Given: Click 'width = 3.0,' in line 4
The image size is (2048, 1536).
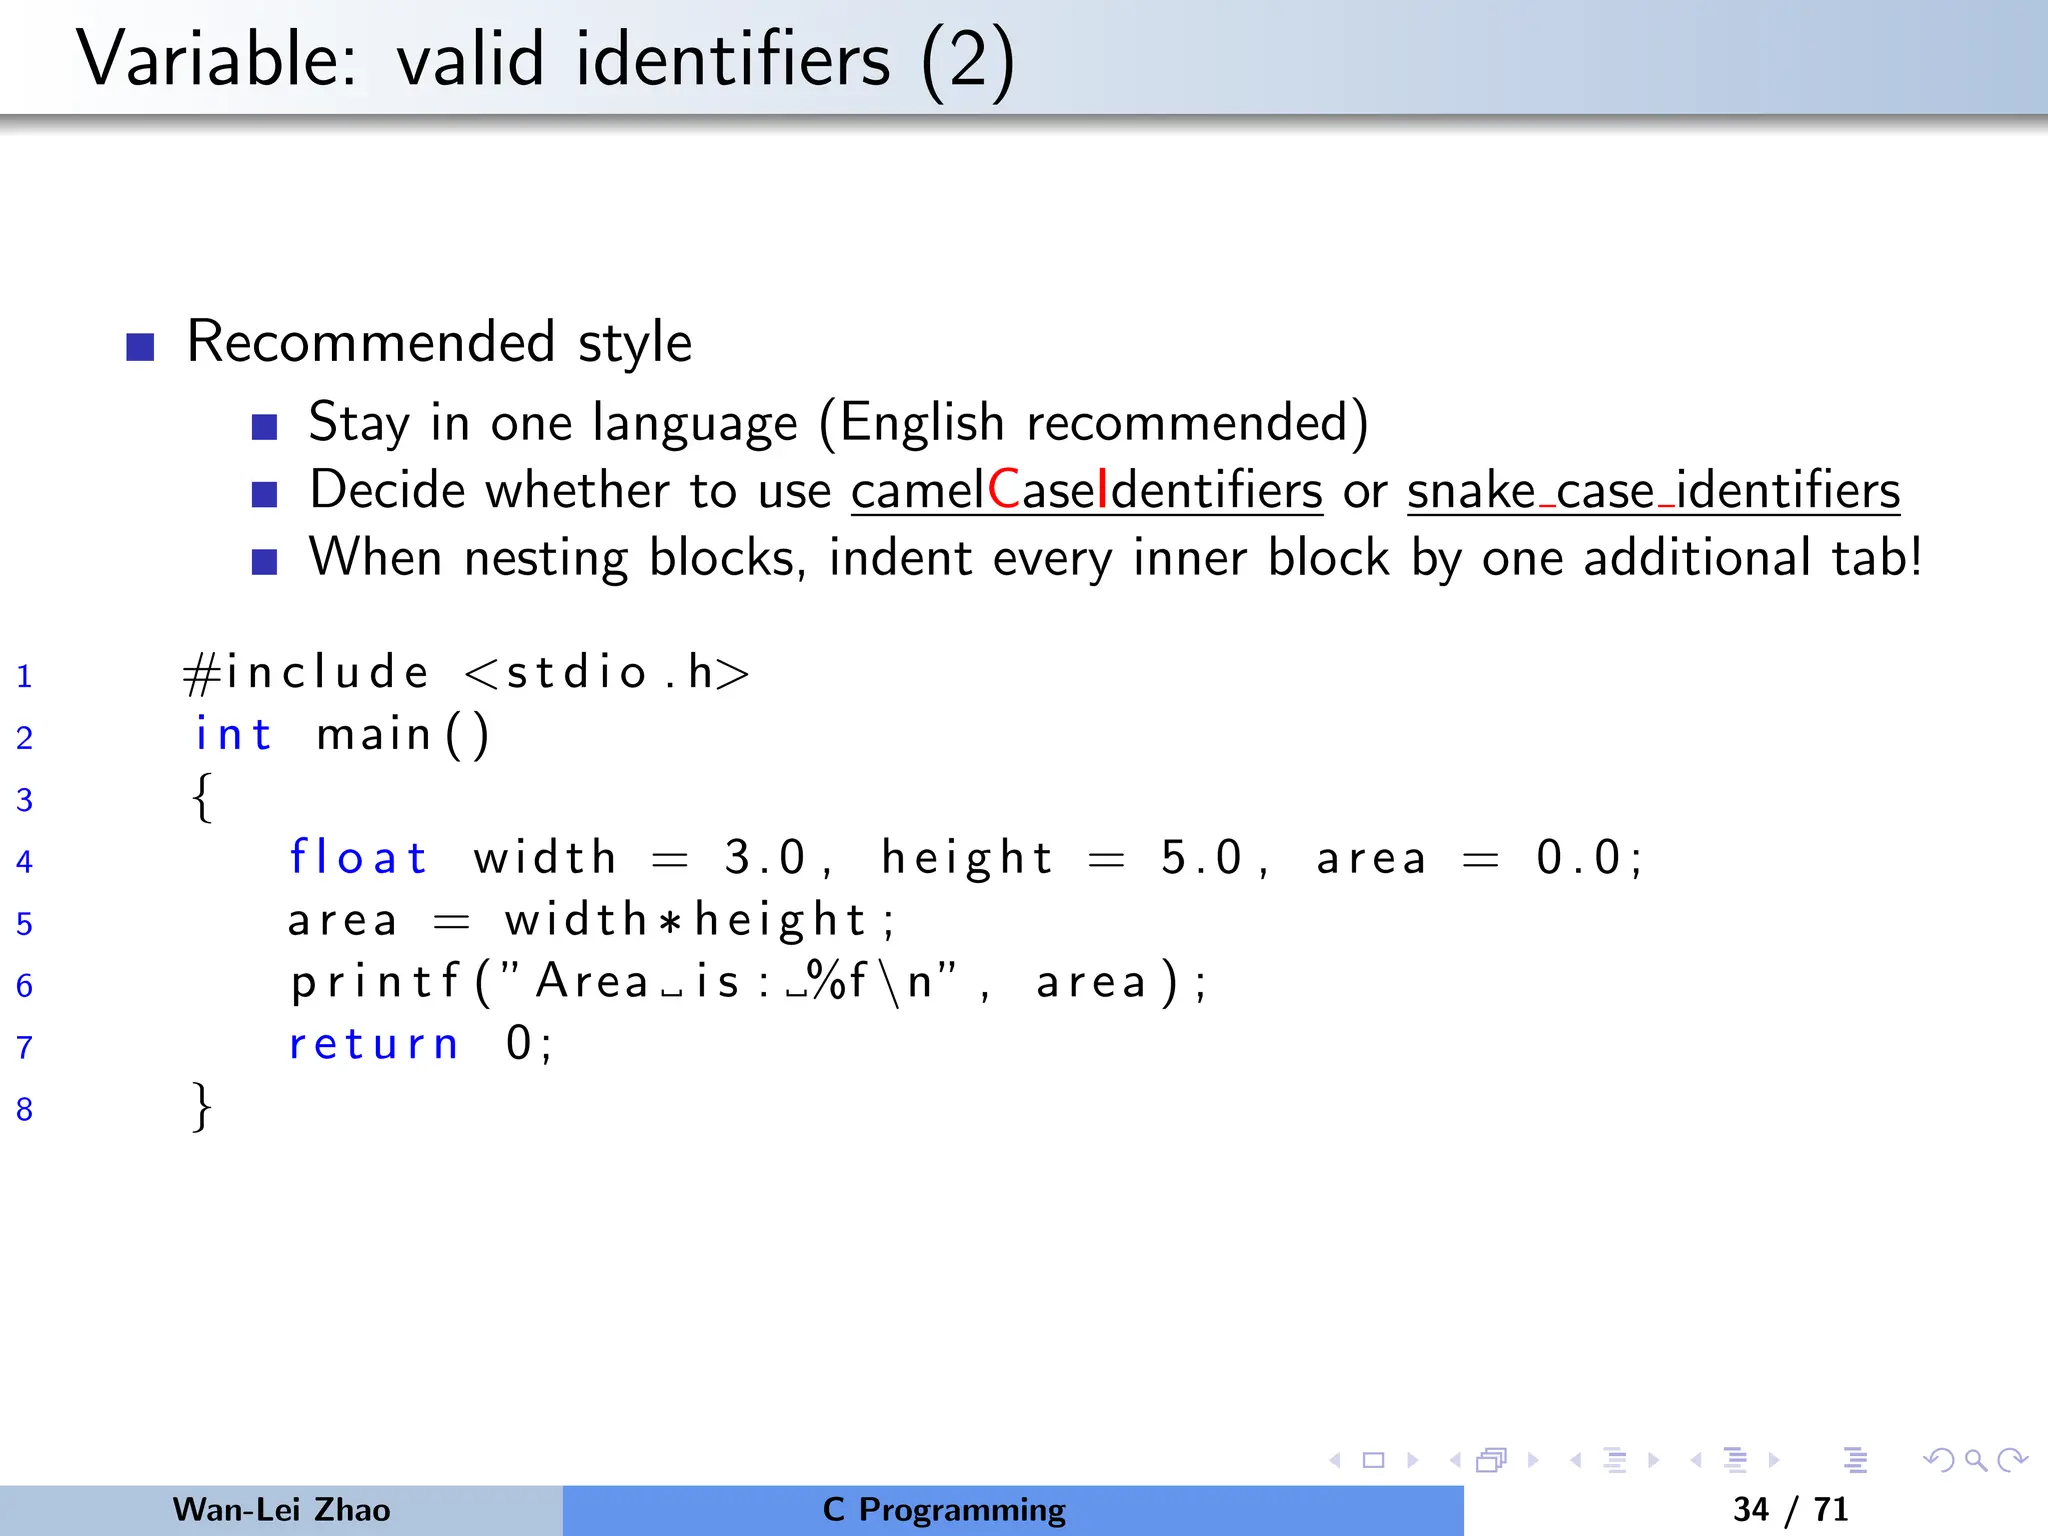Looking at the screenshot, I should pos(654,858).
